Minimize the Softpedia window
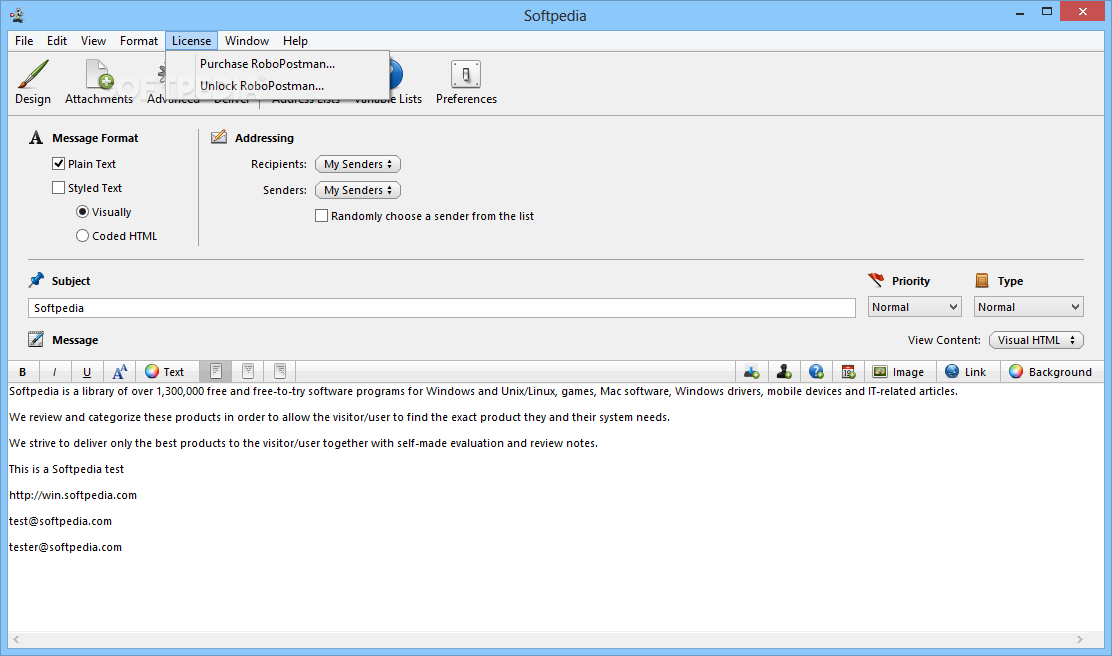 1020,13
